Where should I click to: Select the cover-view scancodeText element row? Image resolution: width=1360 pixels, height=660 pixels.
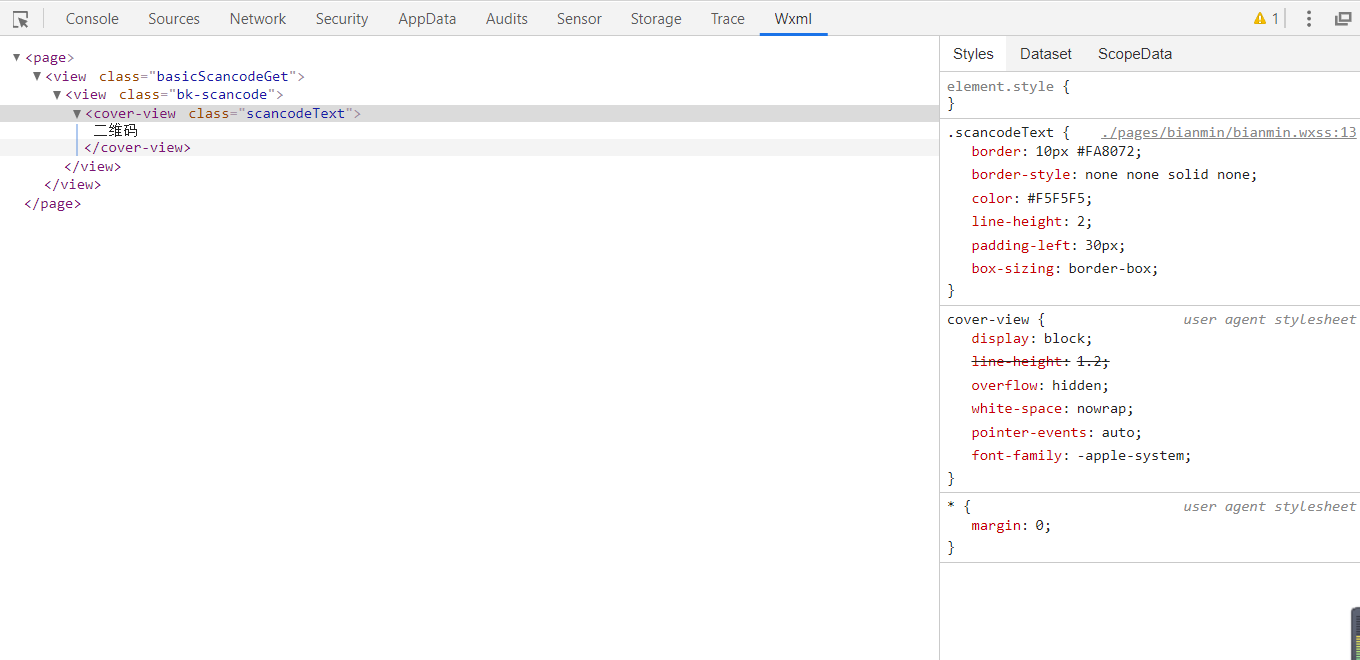pyautogui.click(x=469, y=114)
